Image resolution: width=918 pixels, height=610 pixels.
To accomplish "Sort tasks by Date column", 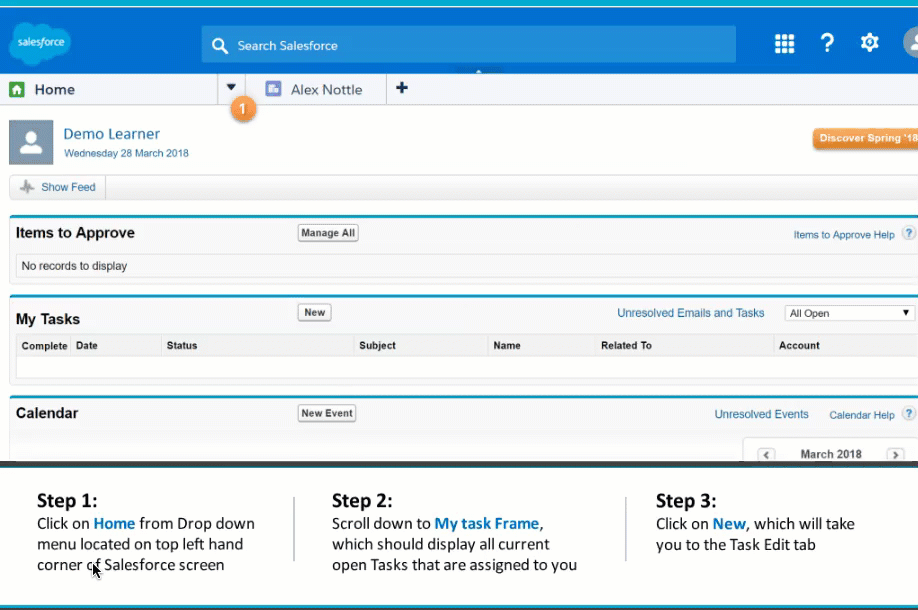I will pyautogui.click(x=87, y=346).
